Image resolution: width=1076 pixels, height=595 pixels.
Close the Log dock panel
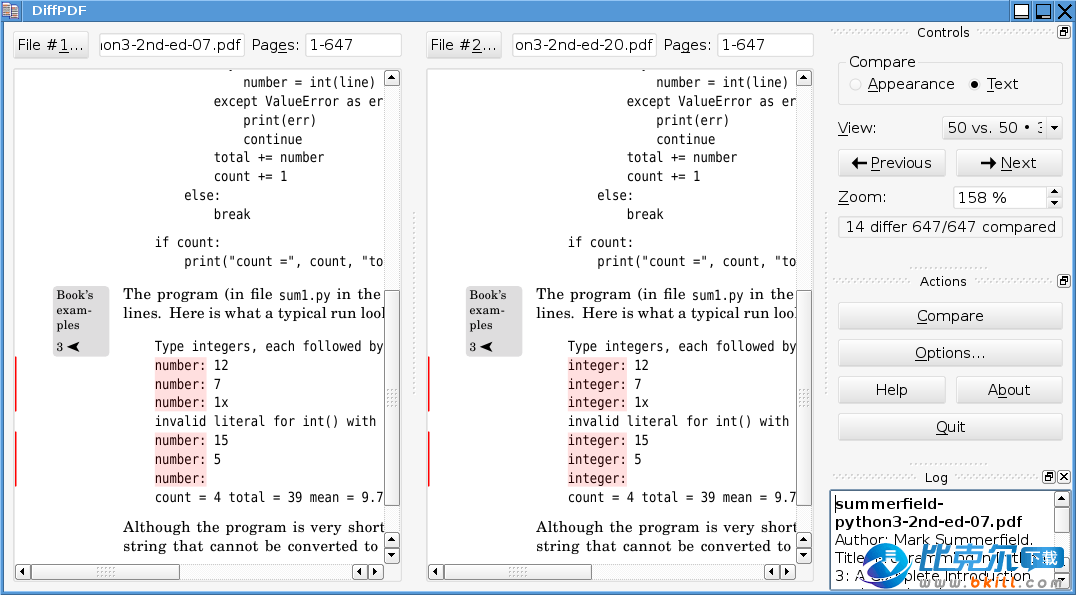pos(1062,477)
